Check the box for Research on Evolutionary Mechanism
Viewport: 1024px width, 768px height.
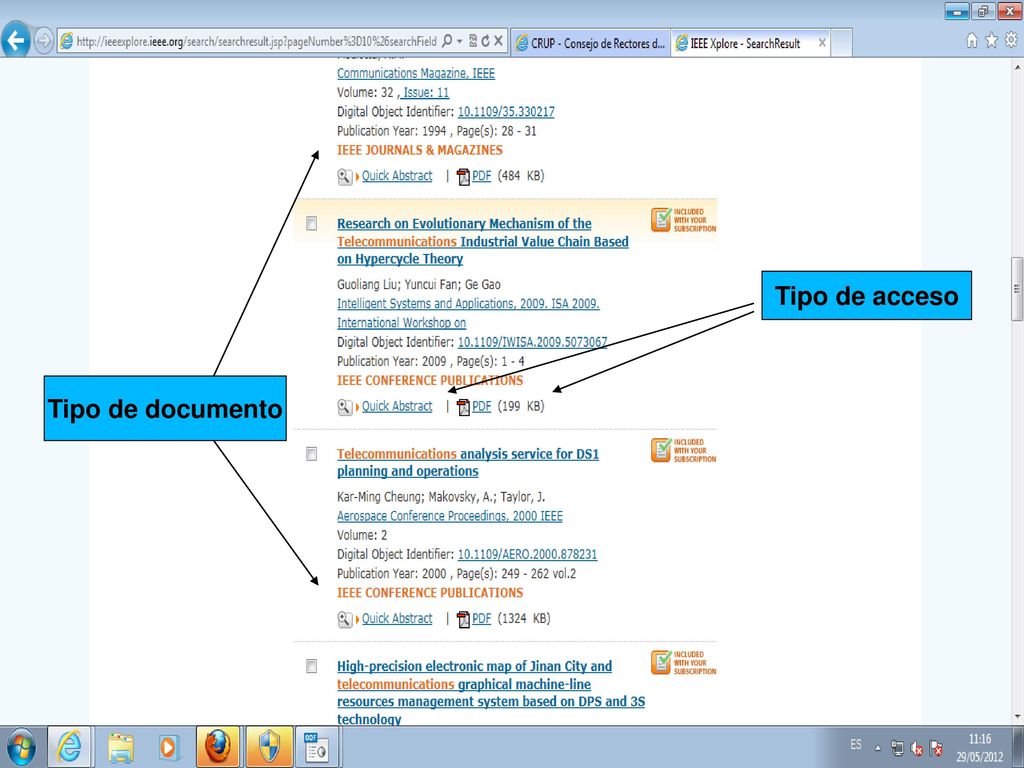312,223
